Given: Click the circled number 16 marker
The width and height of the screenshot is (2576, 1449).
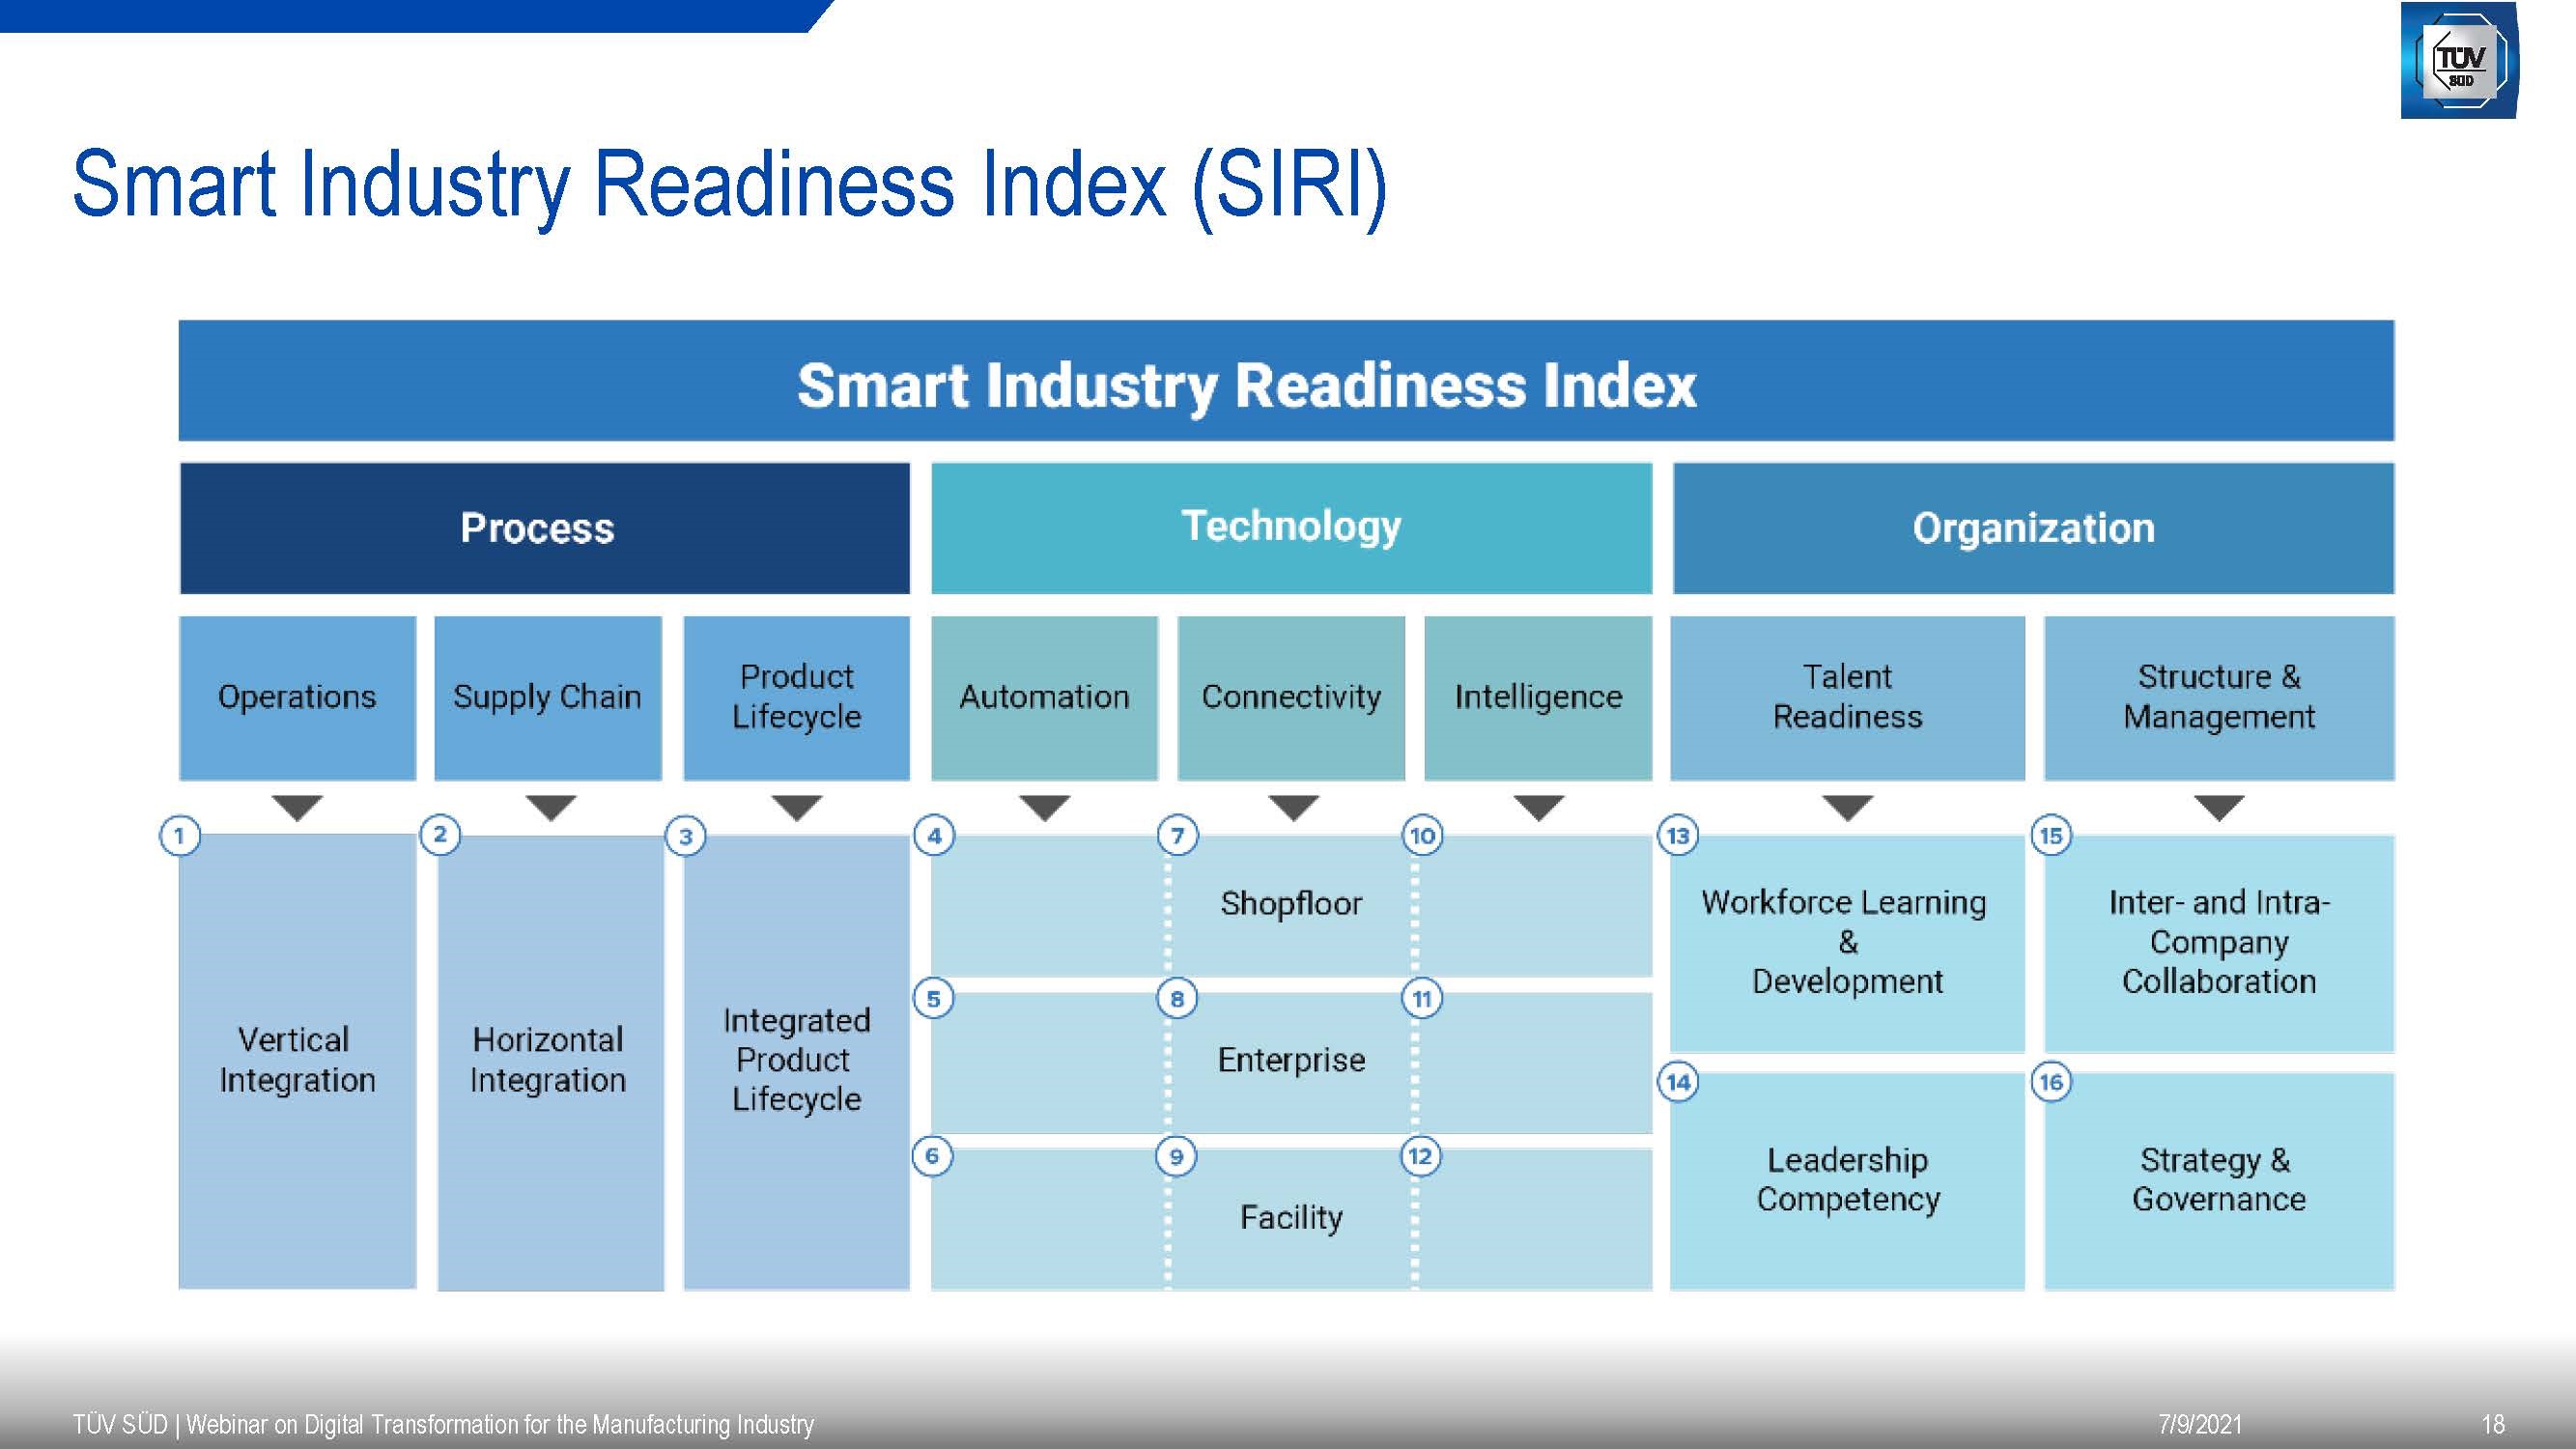Looking at the screenshot, I should click(x=2051, y=1082).
